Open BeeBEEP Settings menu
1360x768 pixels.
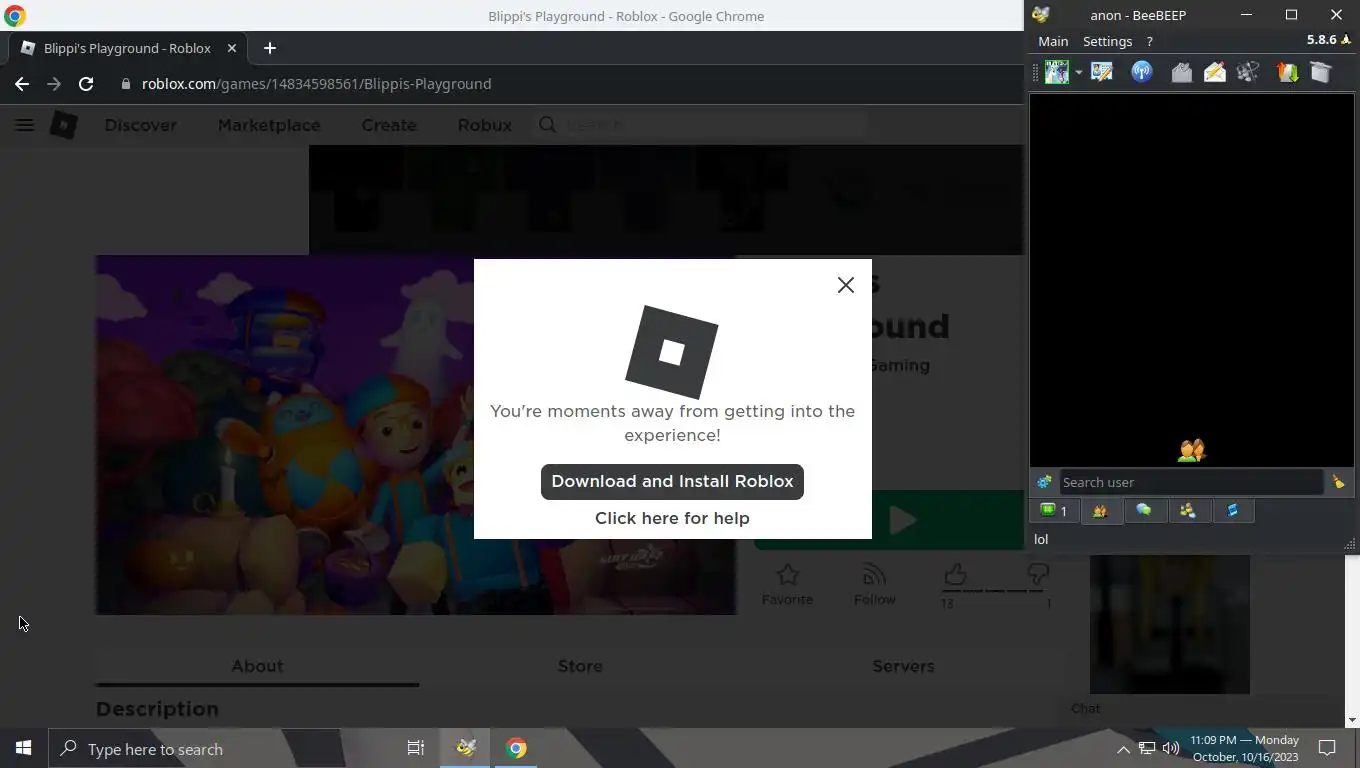pos(1107,41)
